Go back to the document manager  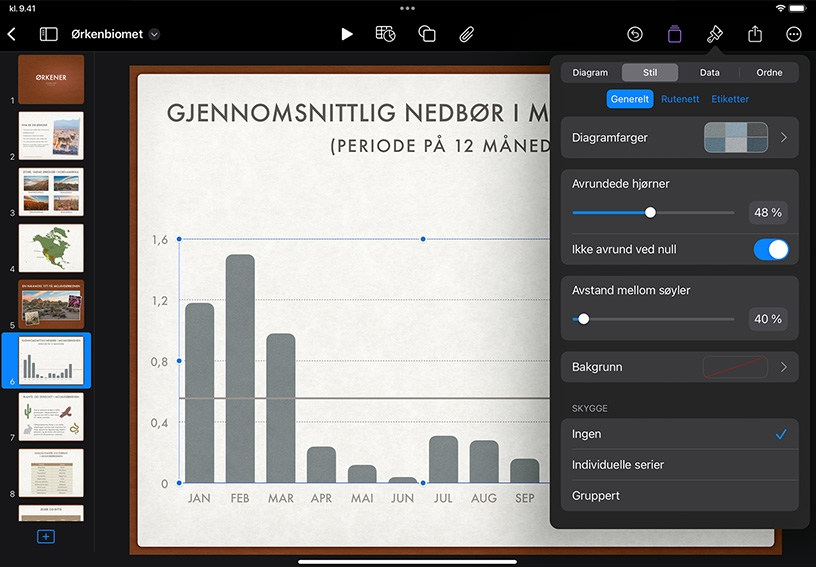point(12,34)
